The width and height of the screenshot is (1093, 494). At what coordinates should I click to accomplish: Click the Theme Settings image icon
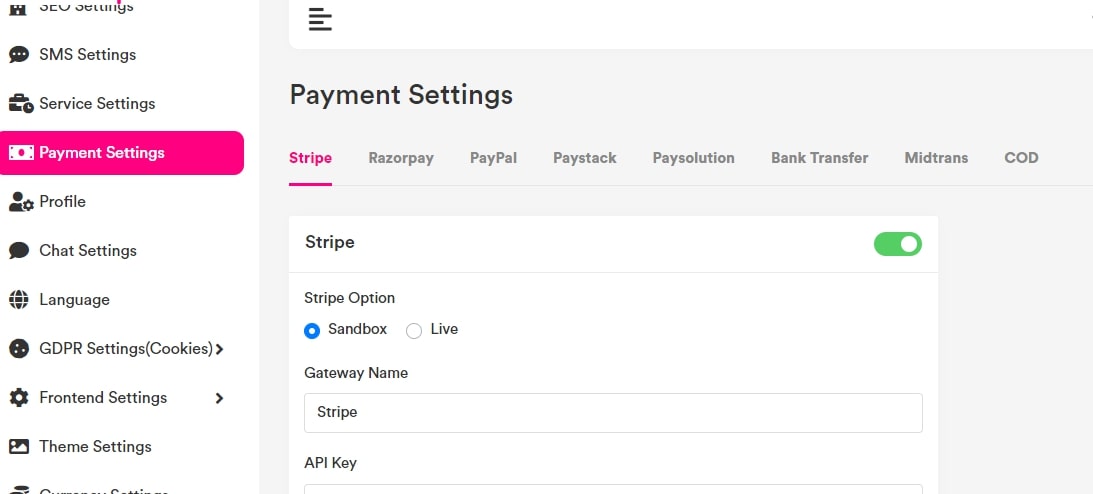click(x=19, y=447)
